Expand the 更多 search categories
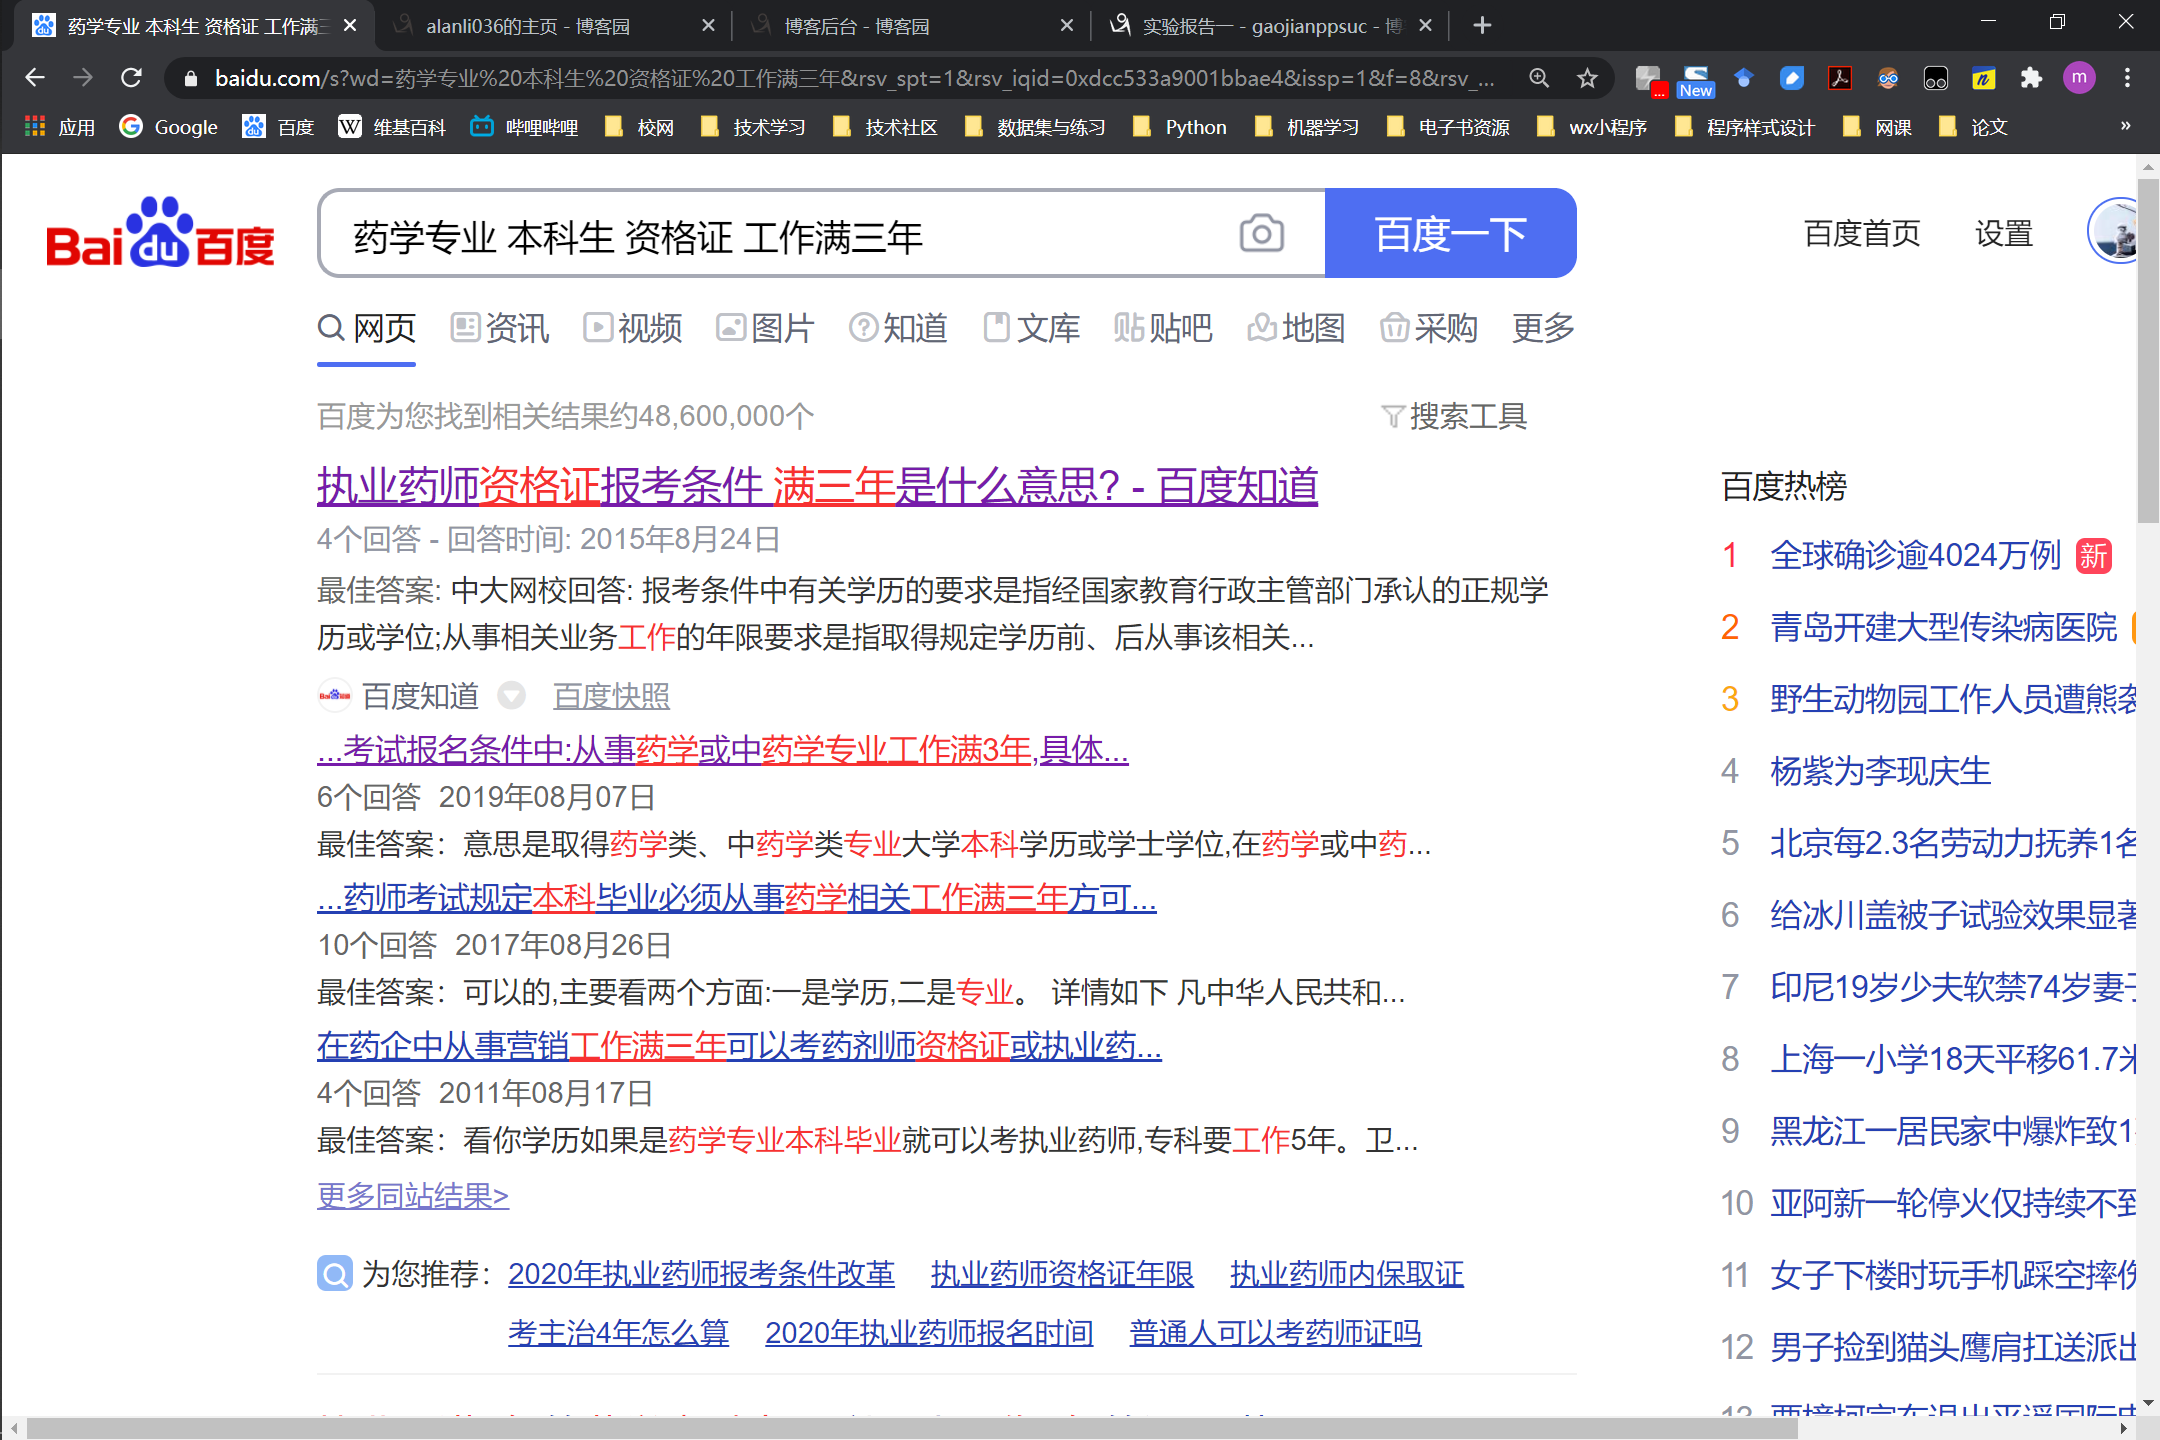The width and height of the screenshot is (2160, 1440). (x=1543, y=328)
